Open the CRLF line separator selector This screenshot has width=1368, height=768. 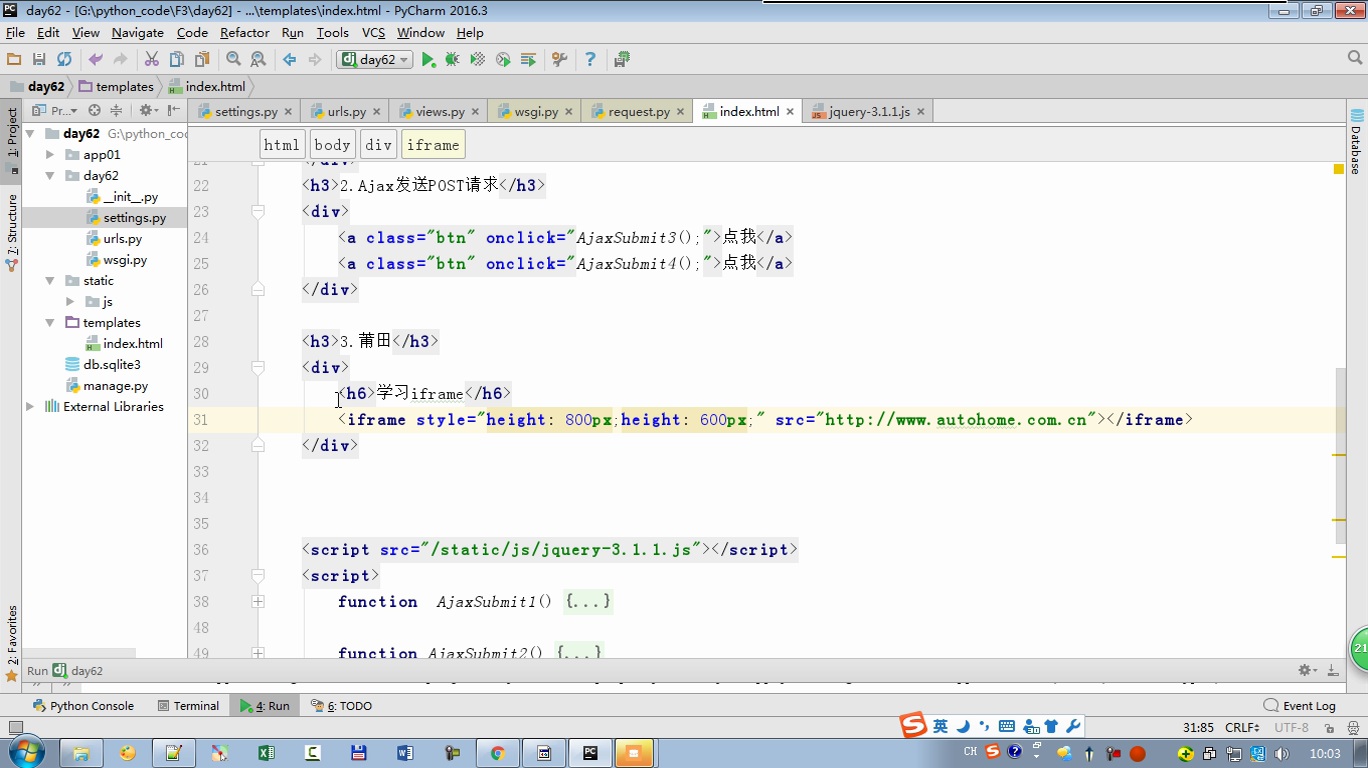[x=1242, y=728]
